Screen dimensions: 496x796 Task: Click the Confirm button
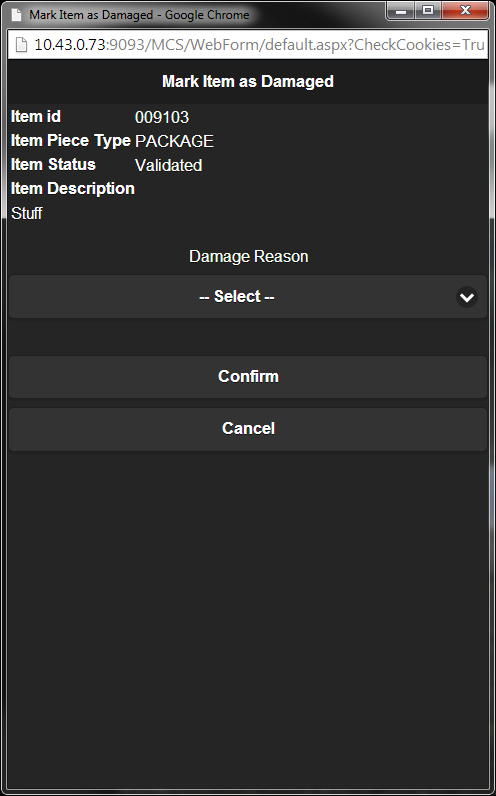point(248,377)
